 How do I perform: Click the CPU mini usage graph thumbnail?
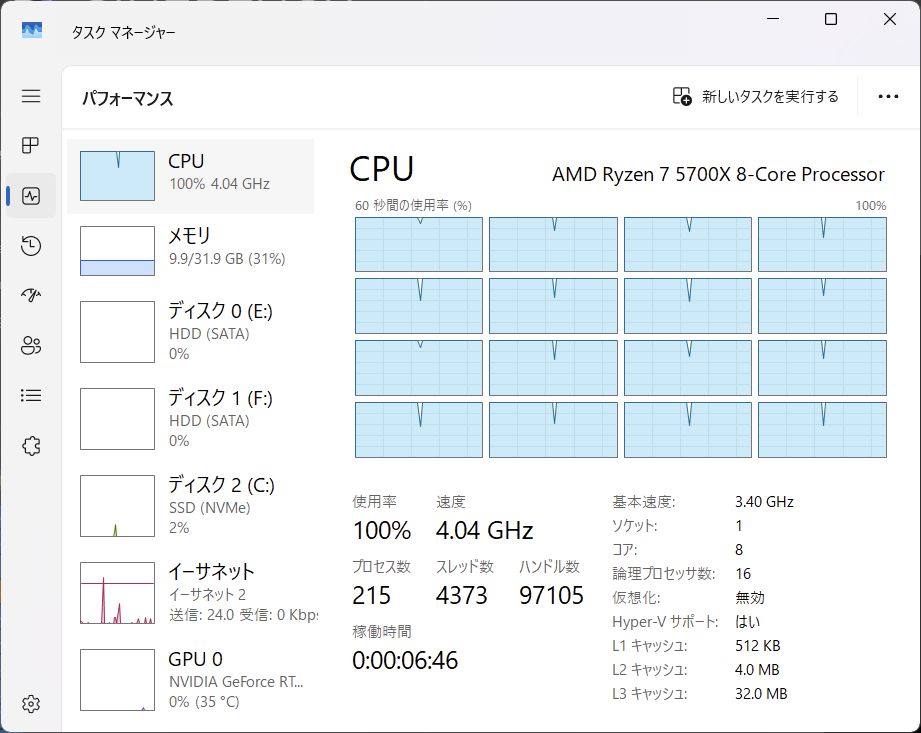[117, 176]
